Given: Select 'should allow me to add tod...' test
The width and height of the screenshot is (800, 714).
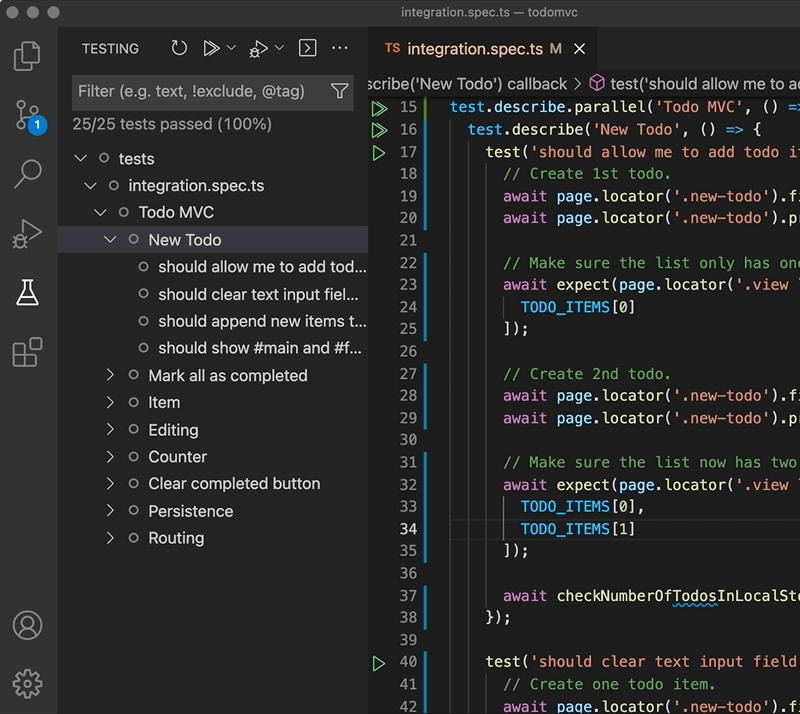Looking at the screenshot, I should click(x=262, y=266).
